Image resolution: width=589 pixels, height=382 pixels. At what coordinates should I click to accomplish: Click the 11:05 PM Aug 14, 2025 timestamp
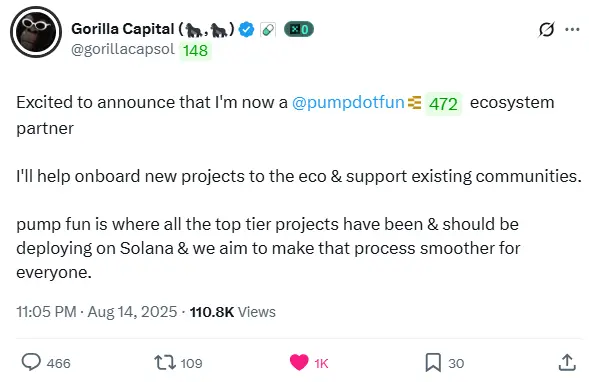tap(97, 312)
